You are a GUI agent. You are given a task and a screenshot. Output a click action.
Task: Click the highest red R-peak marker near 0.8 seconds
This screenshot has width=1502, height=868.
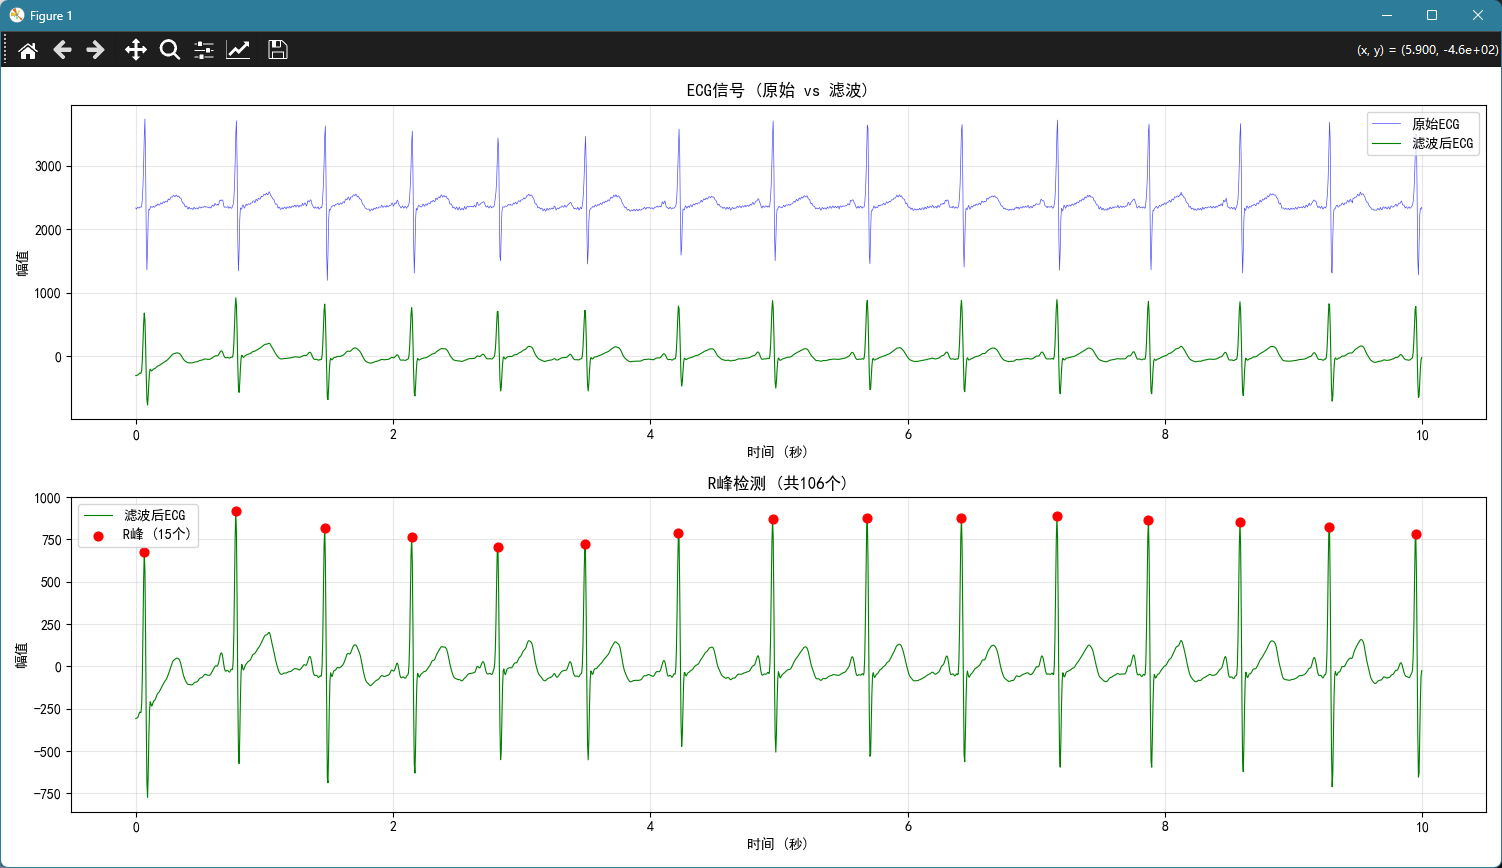pos(236,511)
